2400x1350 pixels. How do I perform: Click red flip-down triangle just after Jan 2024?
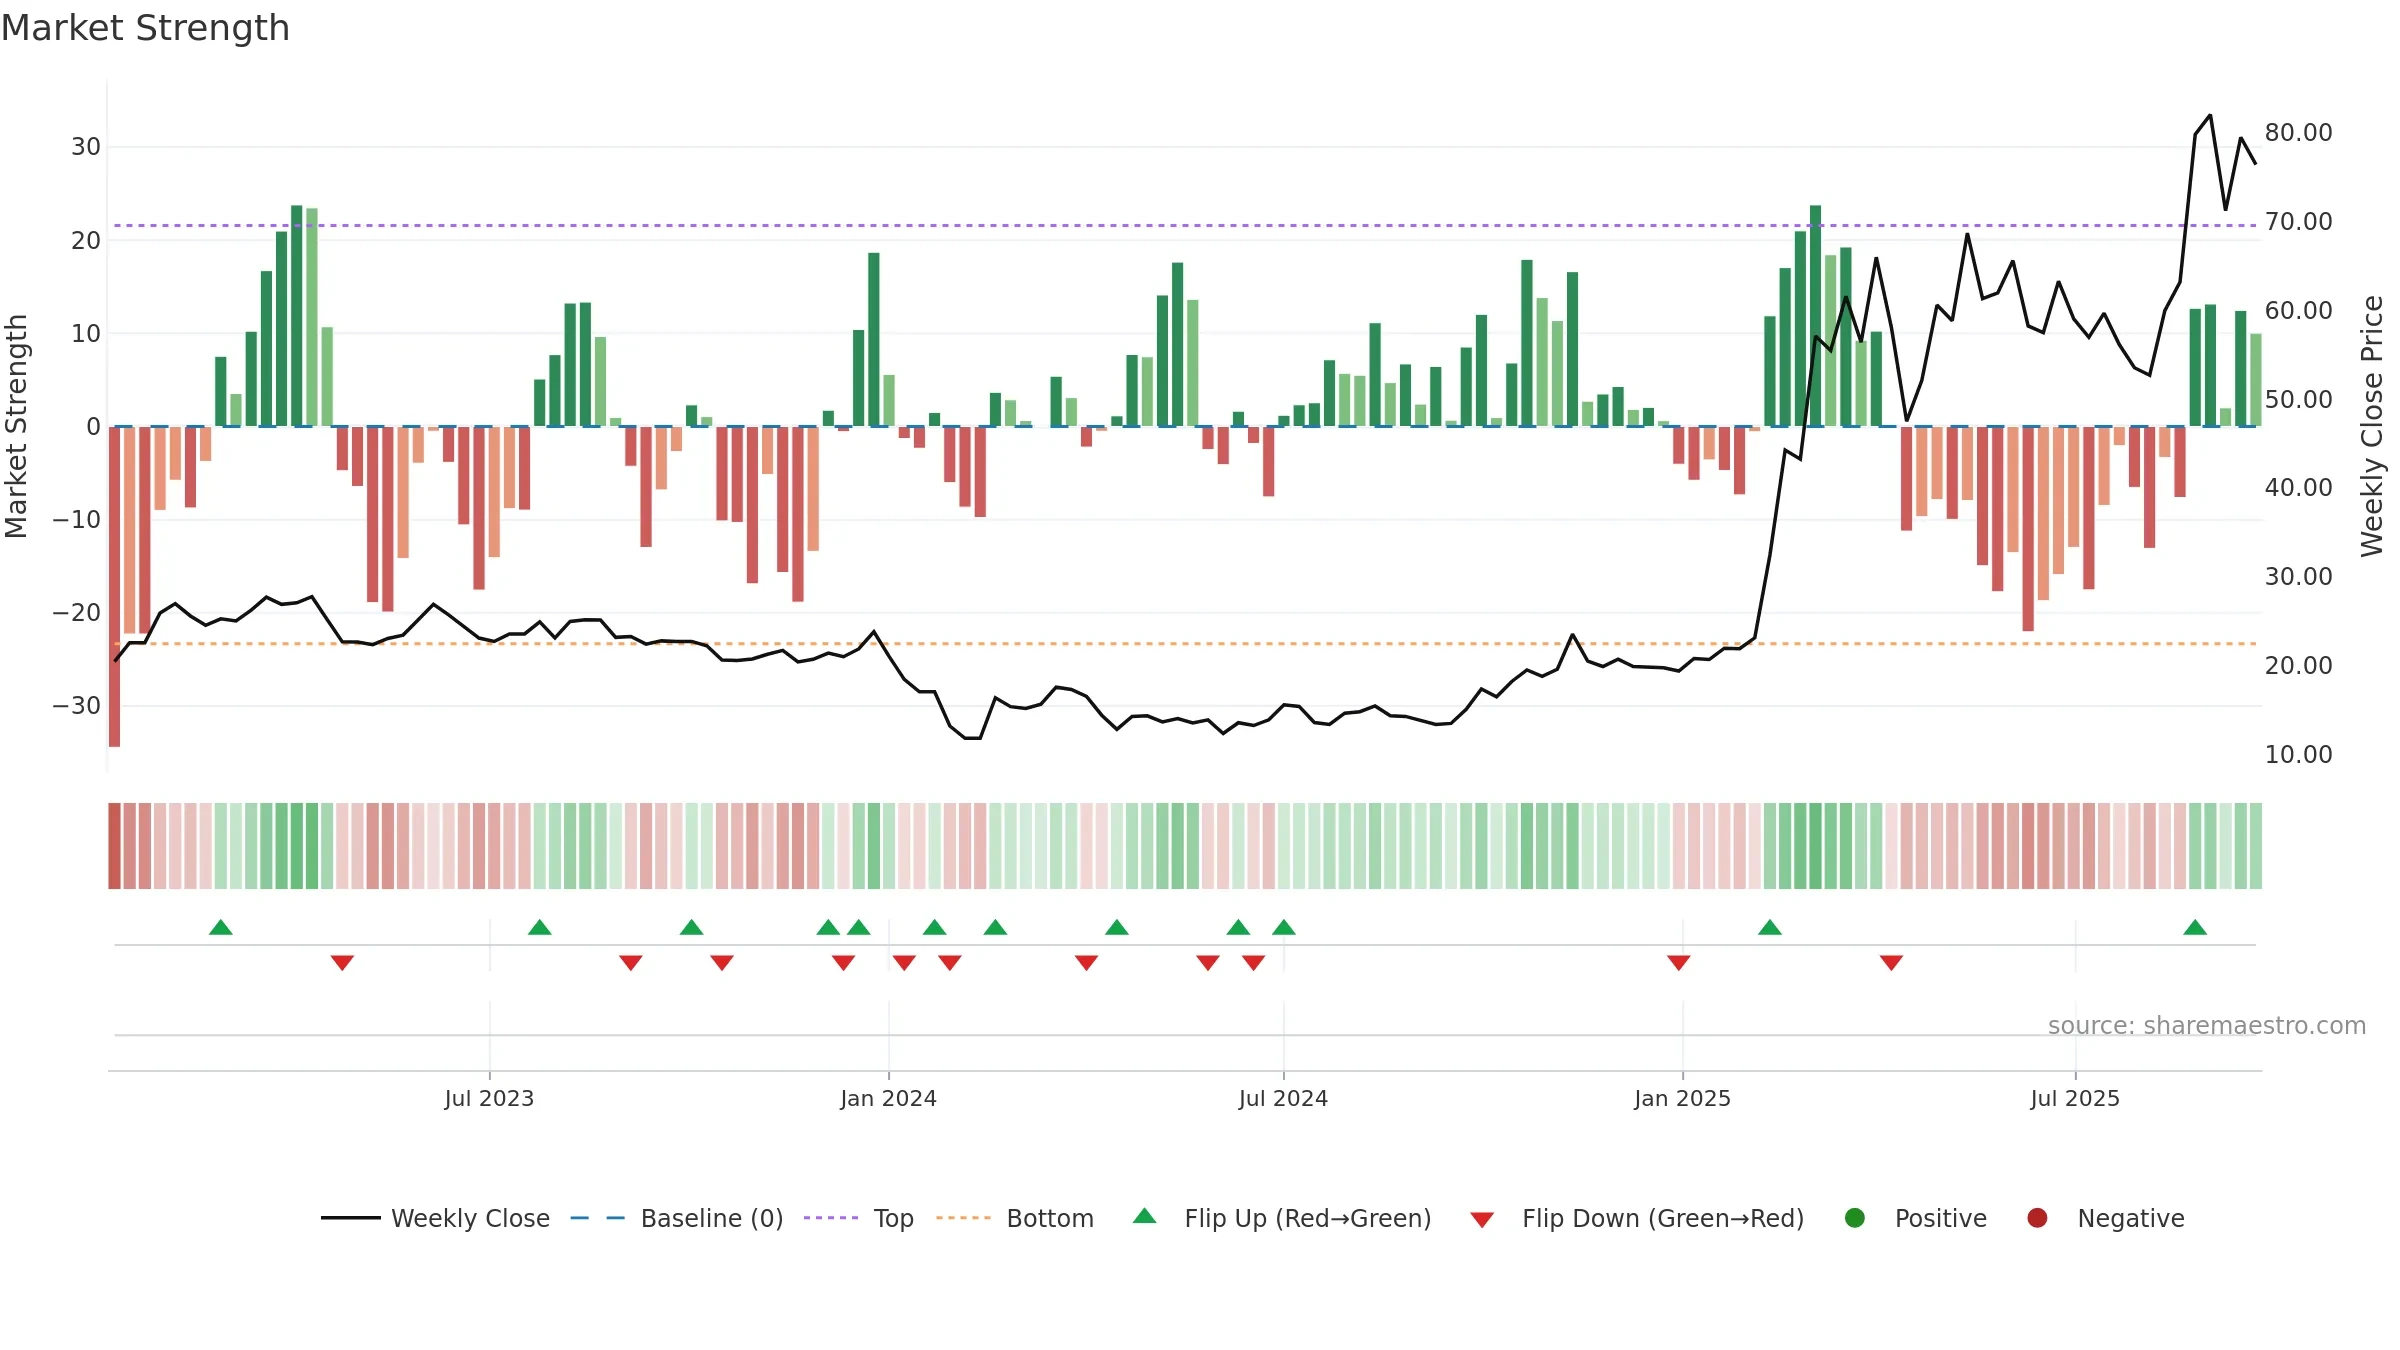pos(904,962)
